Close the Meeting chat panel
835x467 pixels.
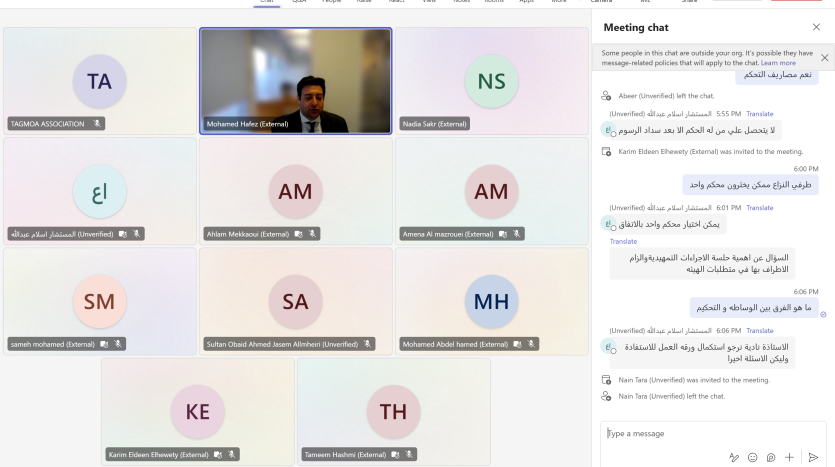[x=816, y=27]
